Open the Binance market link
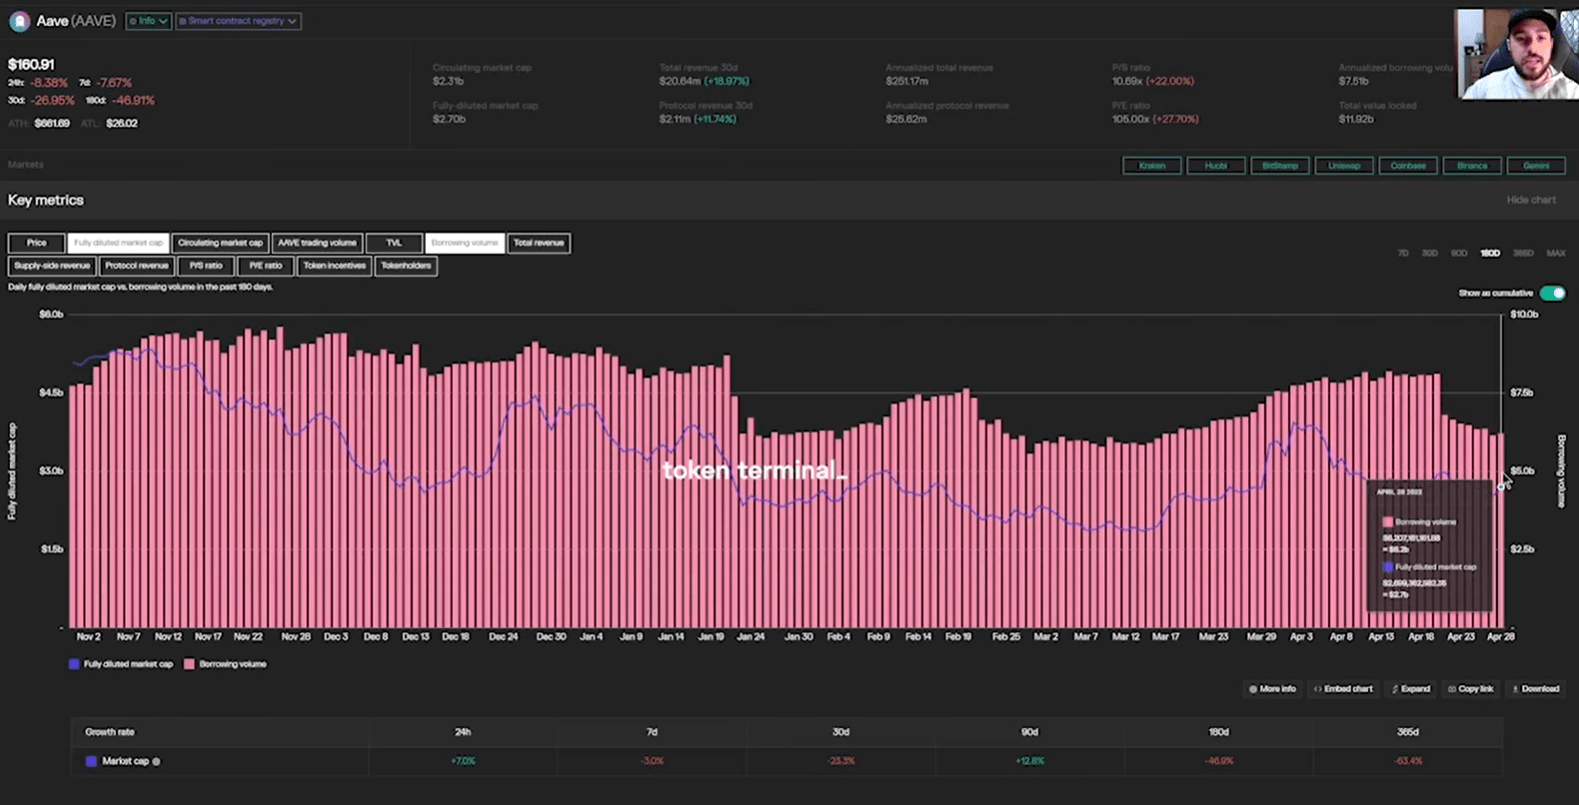 (x=1472, y=166)
